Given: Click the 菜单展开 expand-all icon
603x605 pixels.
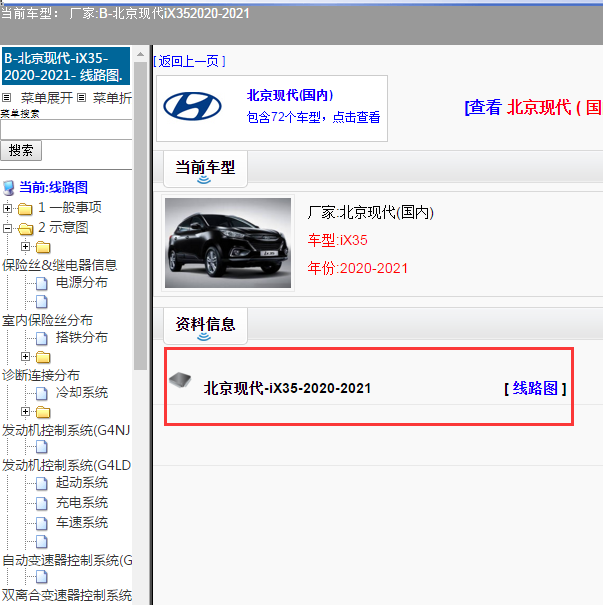Looking at the screenshot, I should (x=7, y=98).
